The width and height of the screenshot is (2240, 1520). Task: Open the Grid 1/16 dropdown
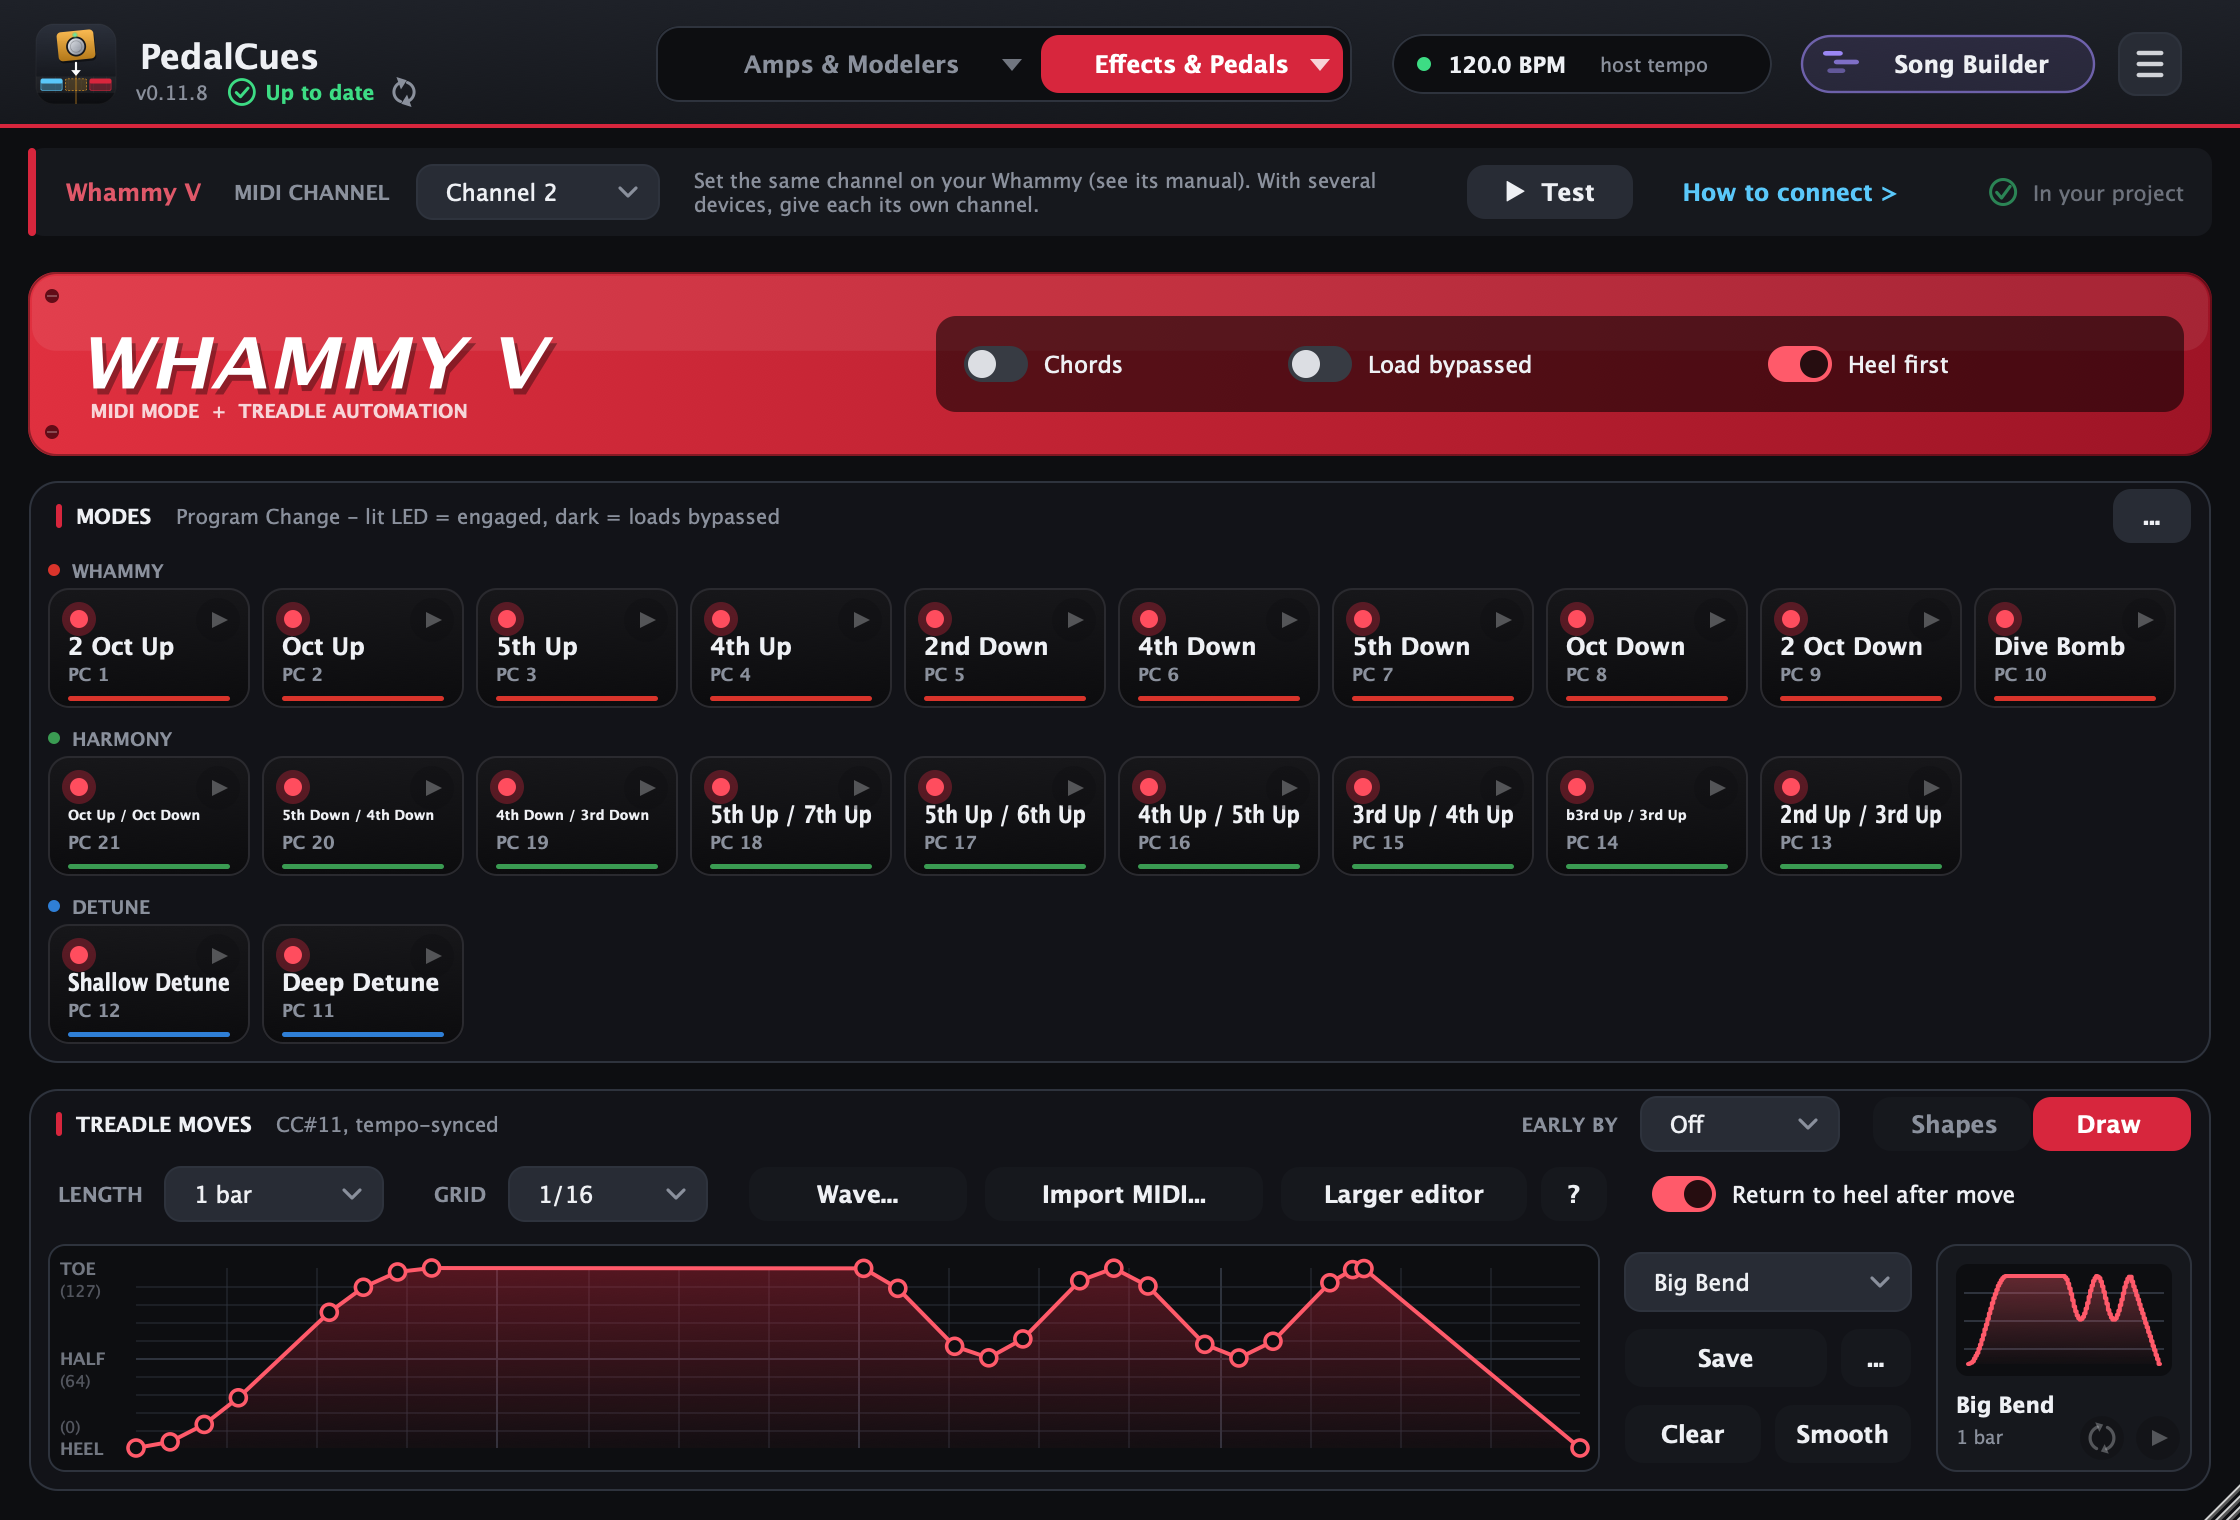tap(608, 1195)
